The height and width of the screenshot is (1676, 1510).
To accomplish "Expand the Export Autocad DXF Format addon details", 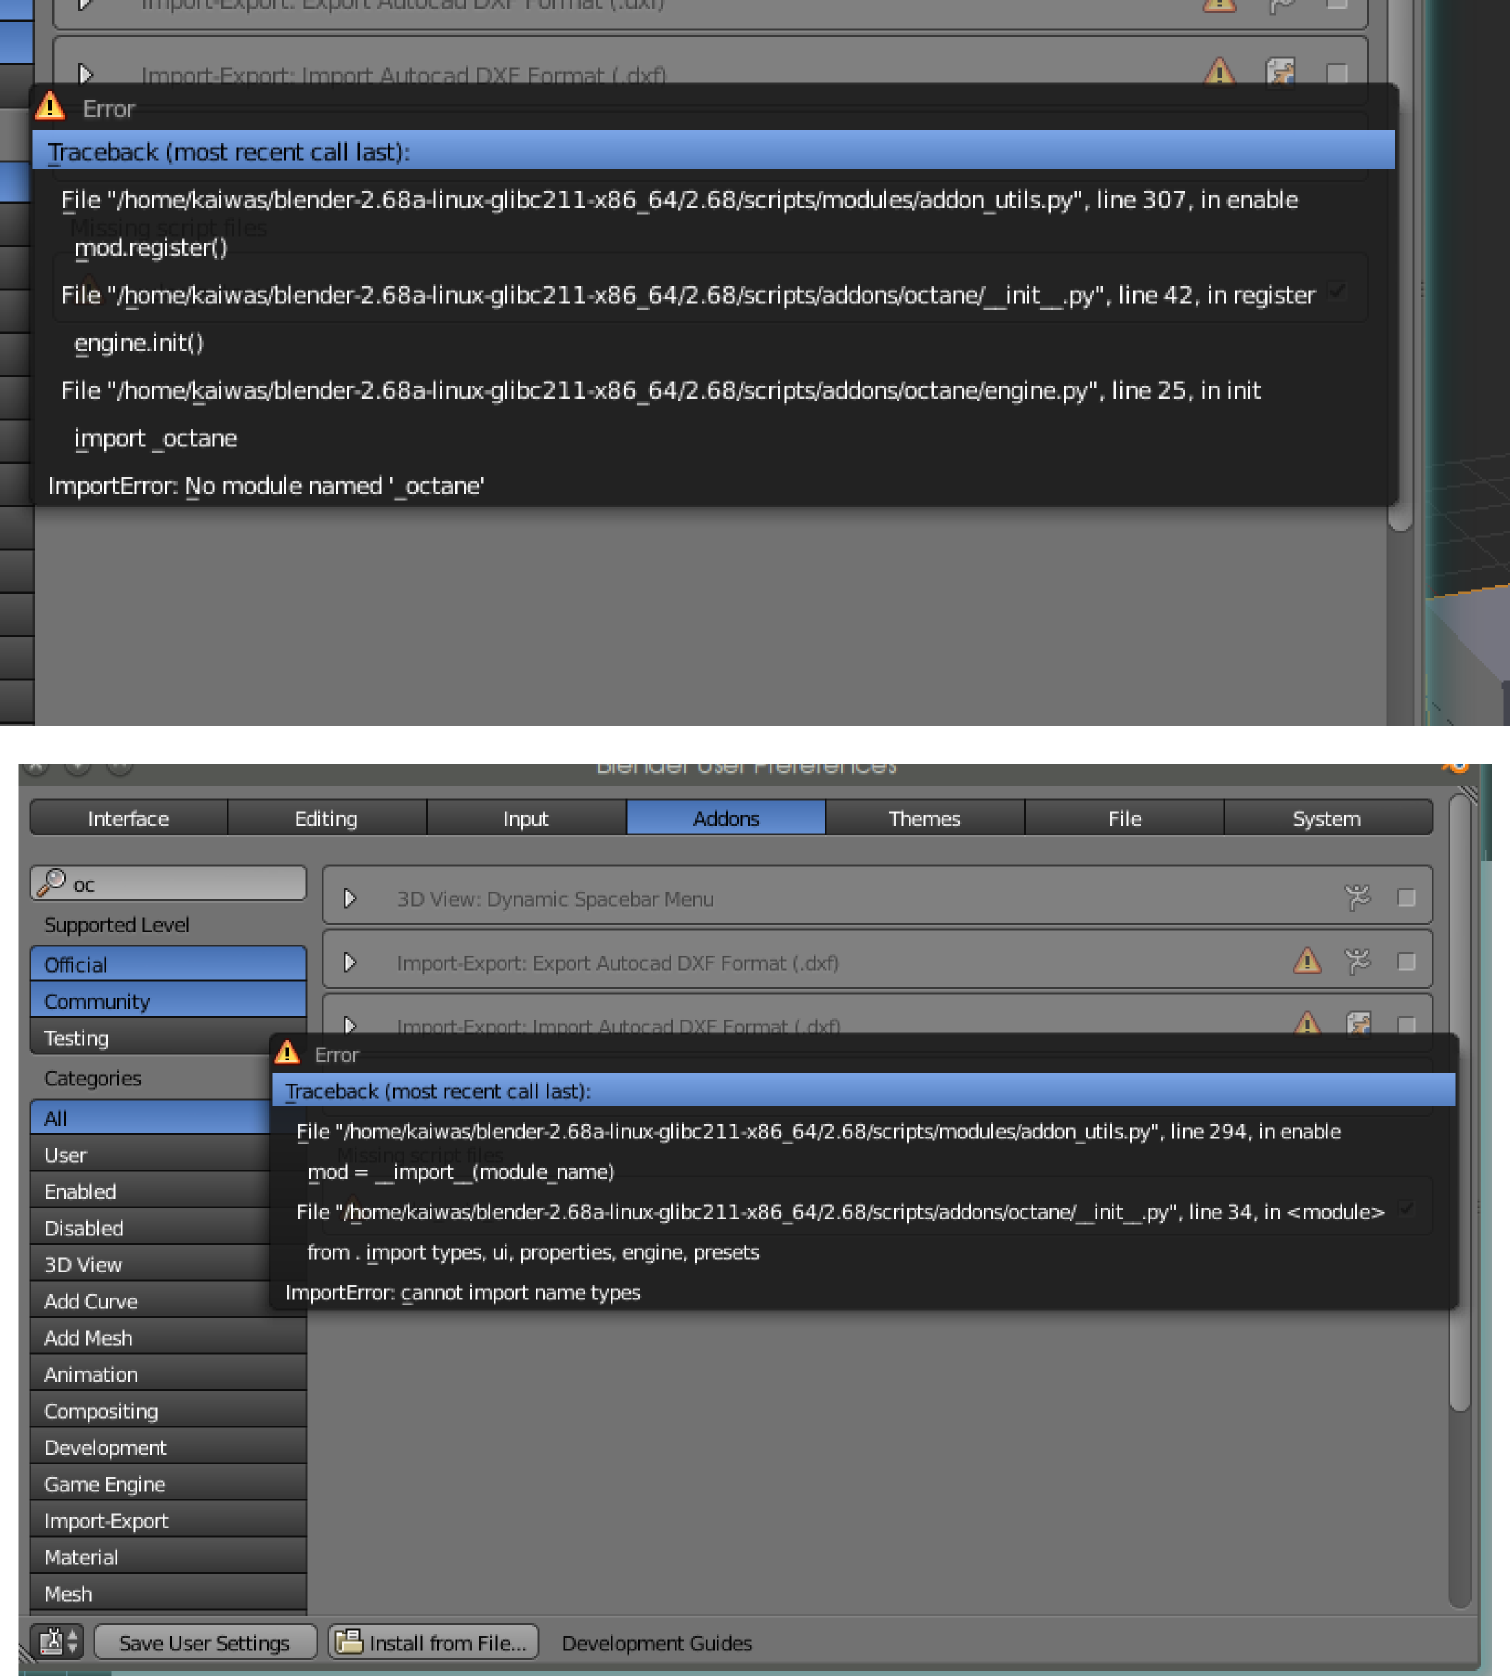I will [x=350, y=962].
